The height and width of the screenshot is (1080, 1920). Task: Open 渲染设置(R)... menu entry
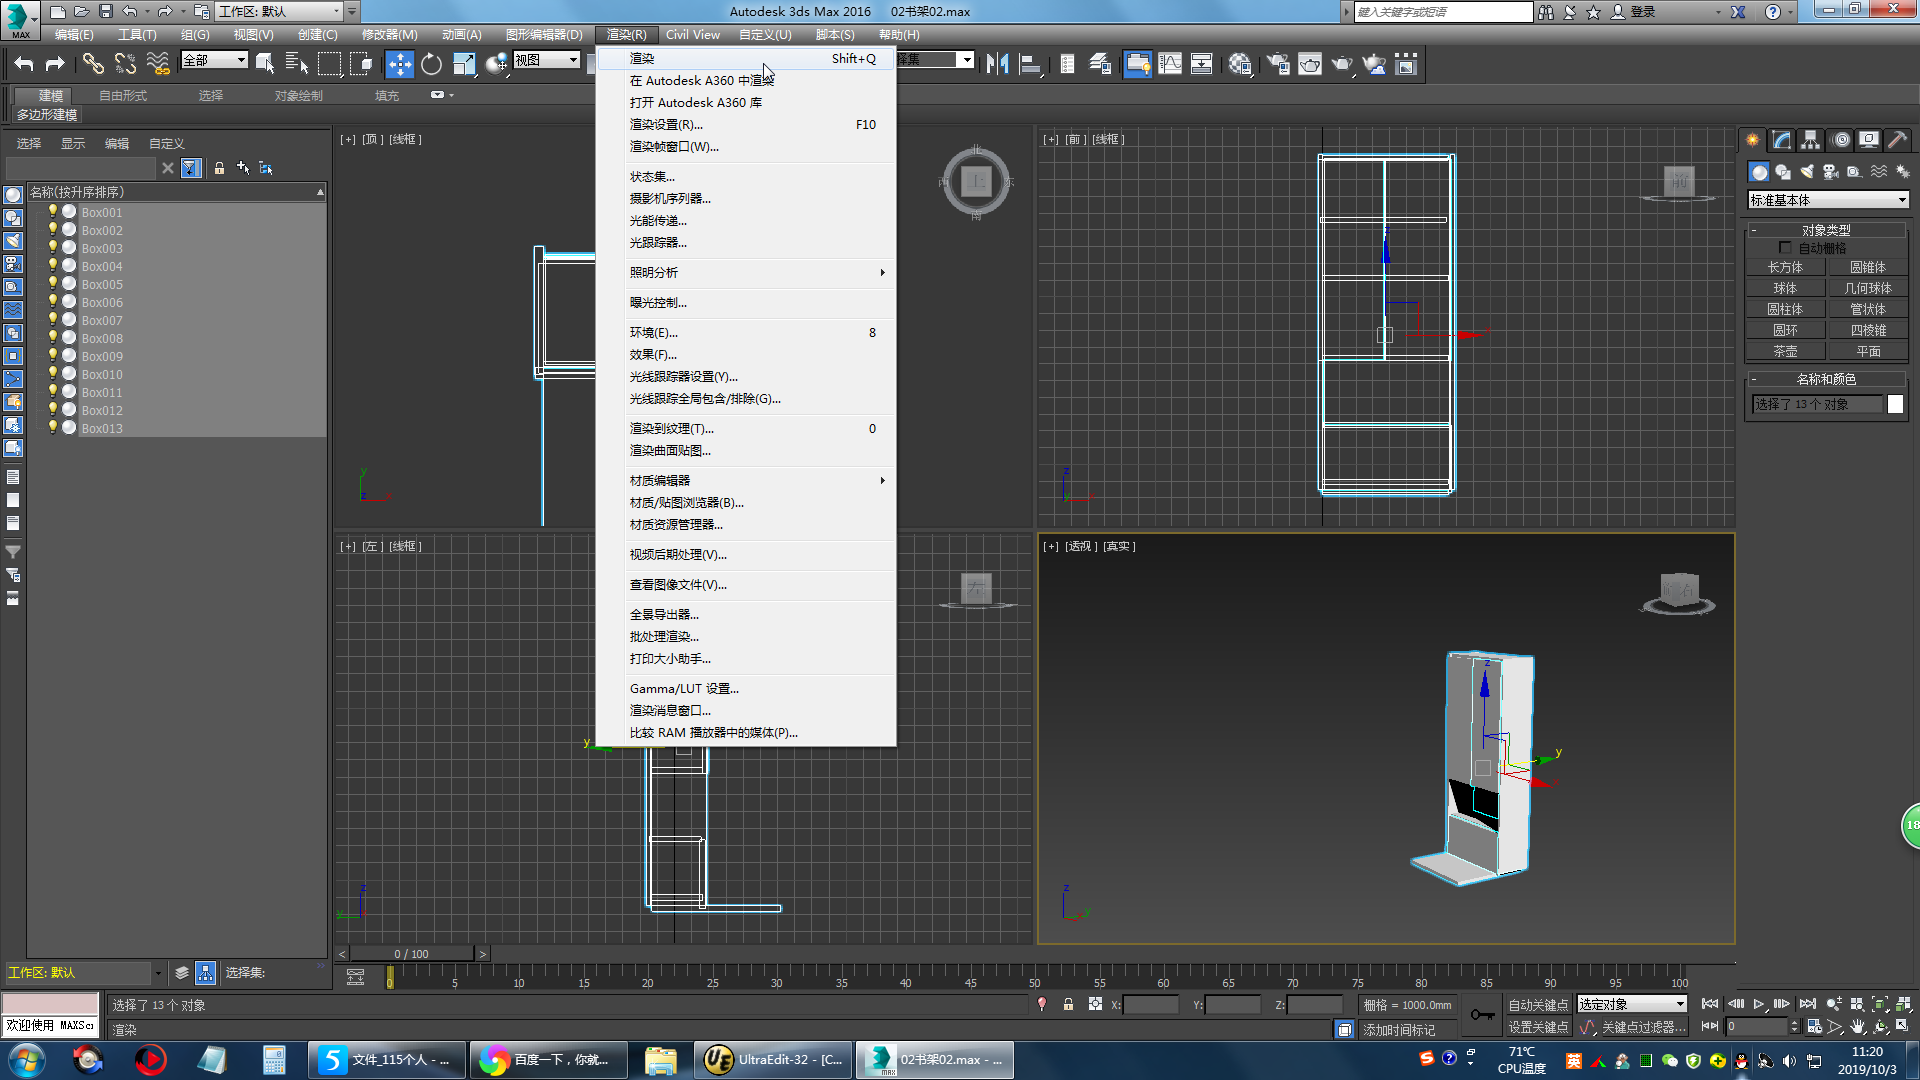746,124
